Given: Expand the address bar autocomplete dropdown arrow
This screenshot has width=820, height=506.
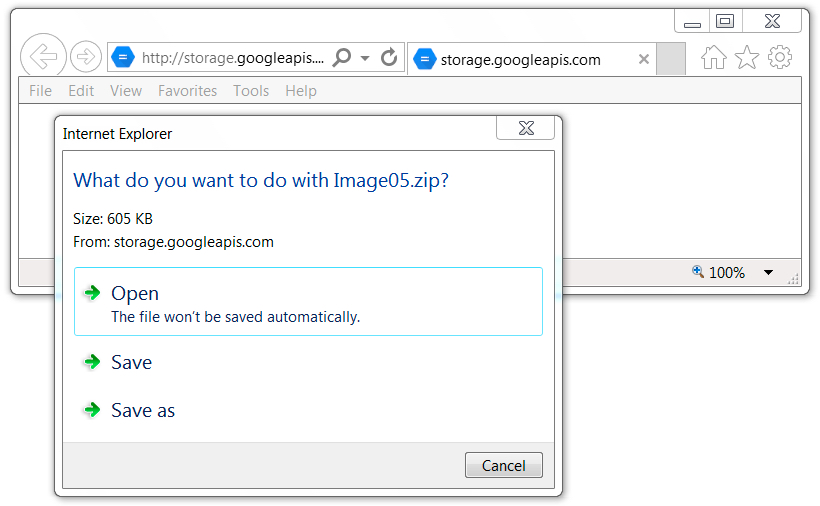Looking at the screenshot, I should [x=365, y=58].
